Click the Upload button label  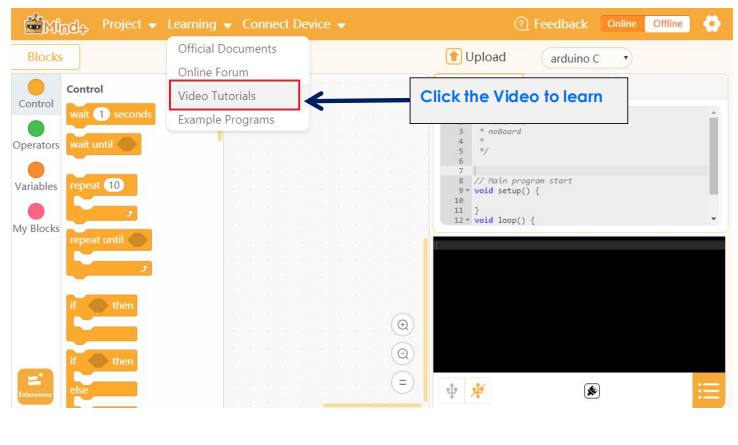[485, 57]
